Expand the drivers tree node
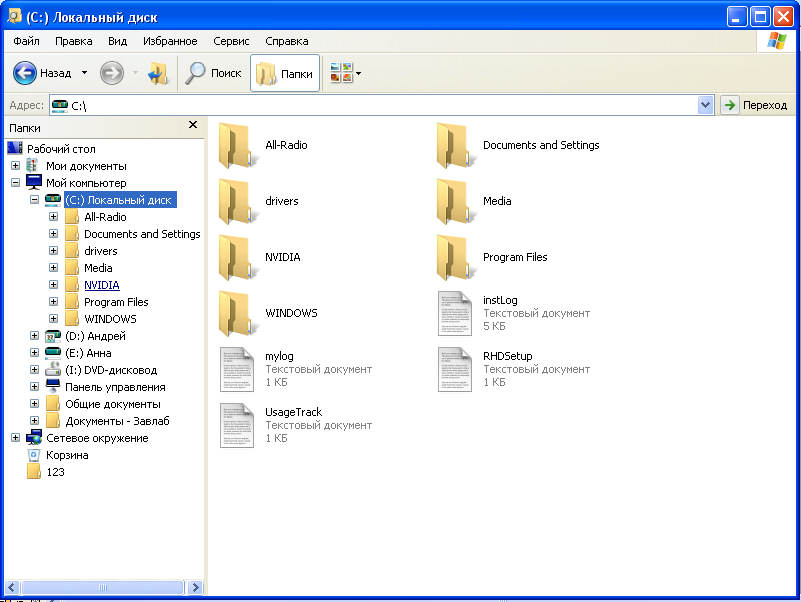Viewport: 801px width, 602px height. [53, 250]
